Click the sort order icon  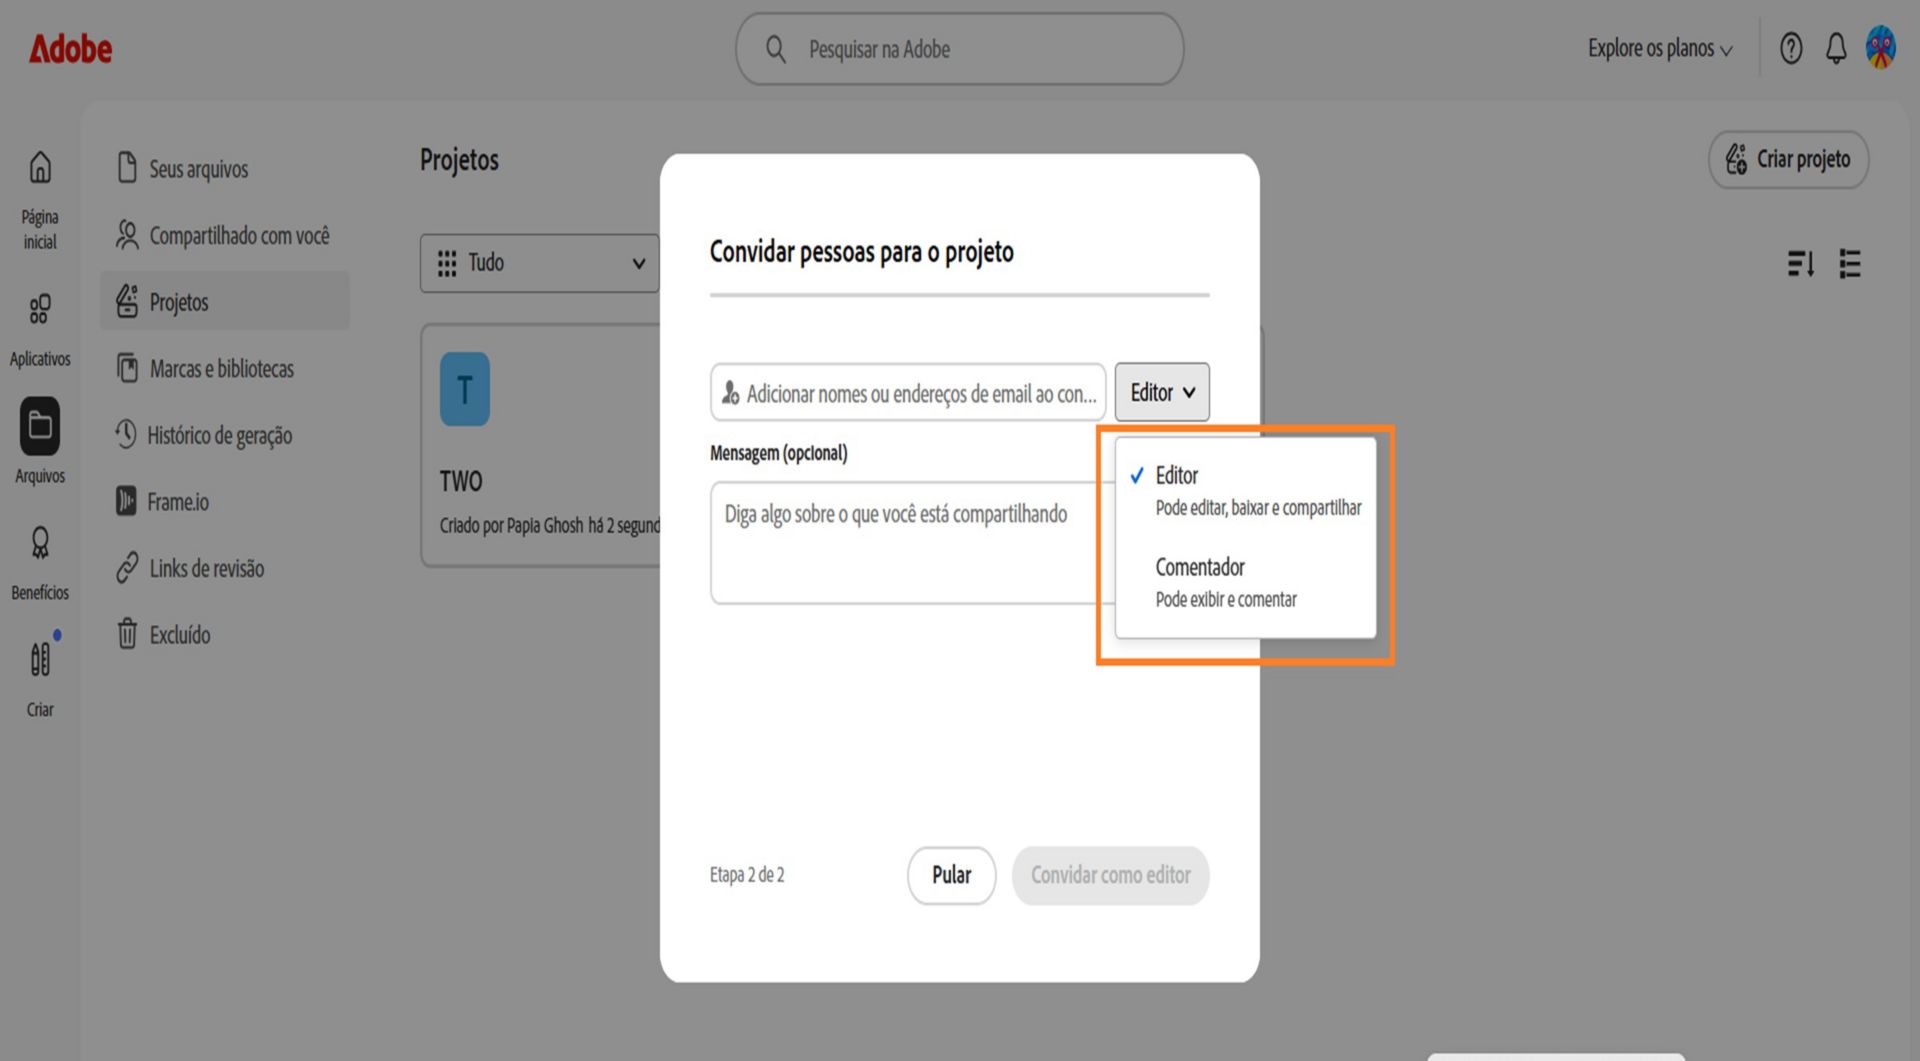1800,264
